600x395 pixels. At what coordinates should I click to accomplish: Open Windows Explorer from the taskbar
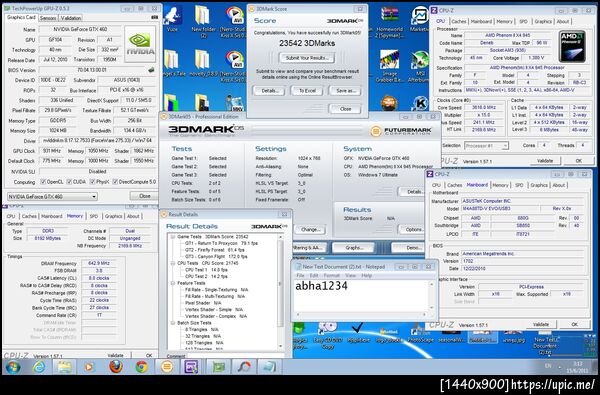64,367
